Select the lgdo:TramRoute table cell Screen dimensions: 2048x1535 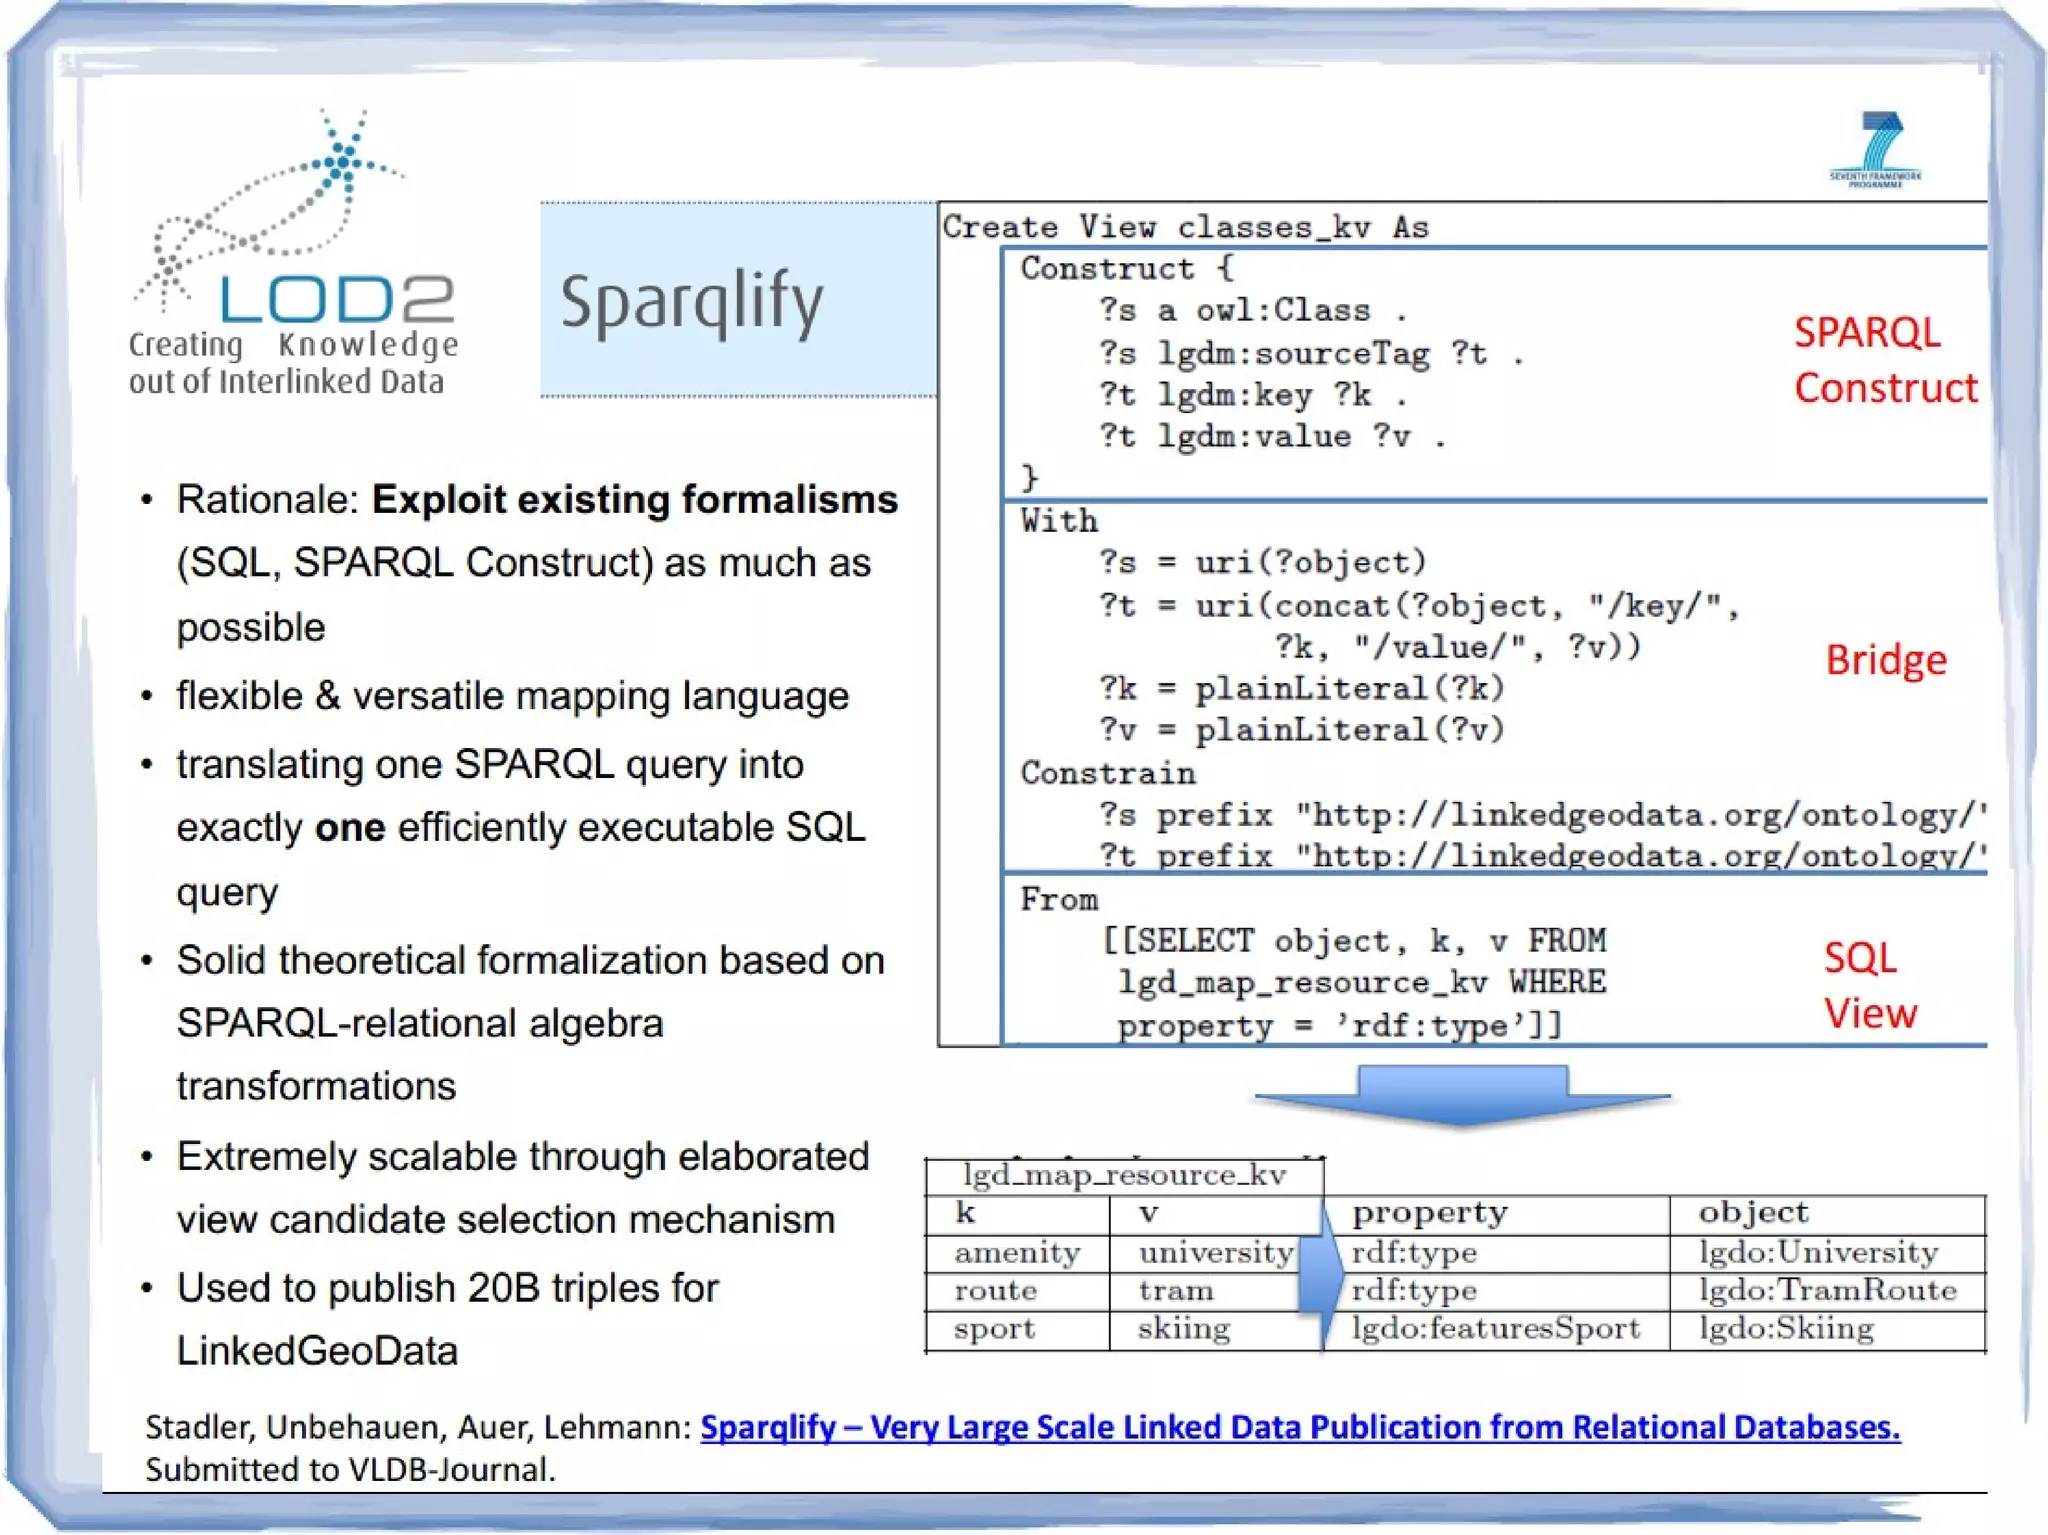tap(1827, 1290)
